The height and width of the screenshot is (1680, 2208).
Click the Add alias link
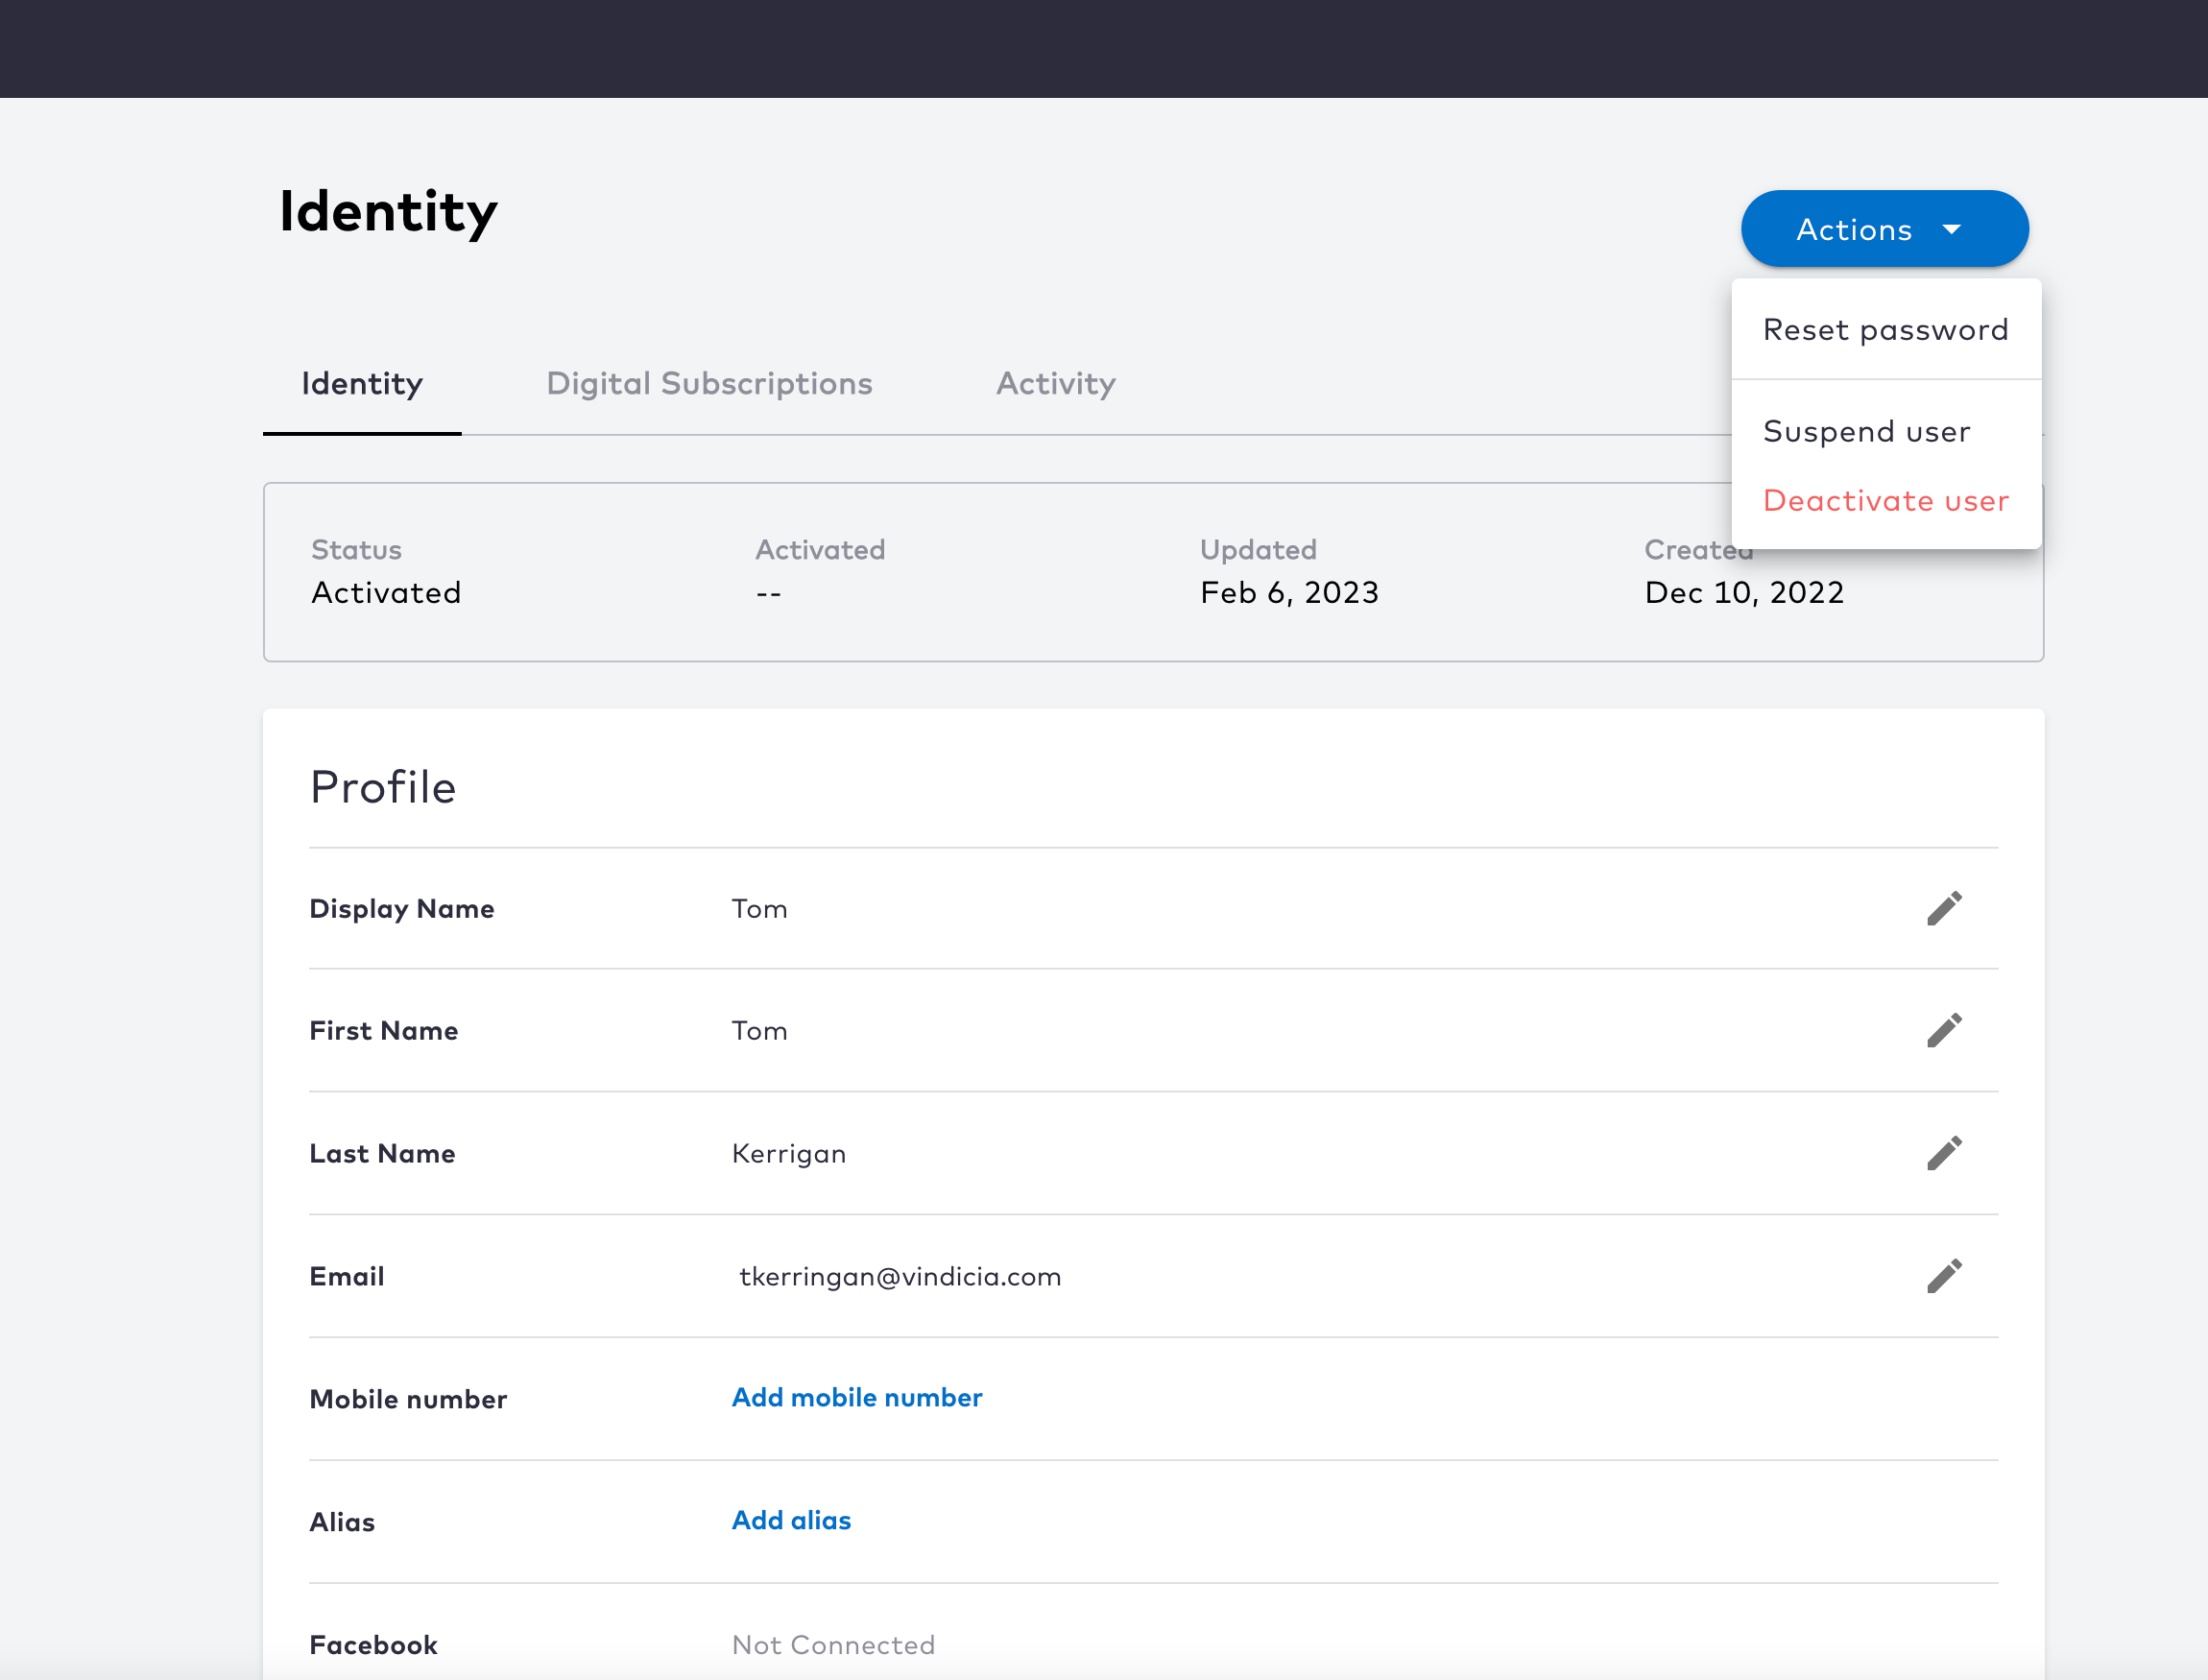[x=791, y=1520]
